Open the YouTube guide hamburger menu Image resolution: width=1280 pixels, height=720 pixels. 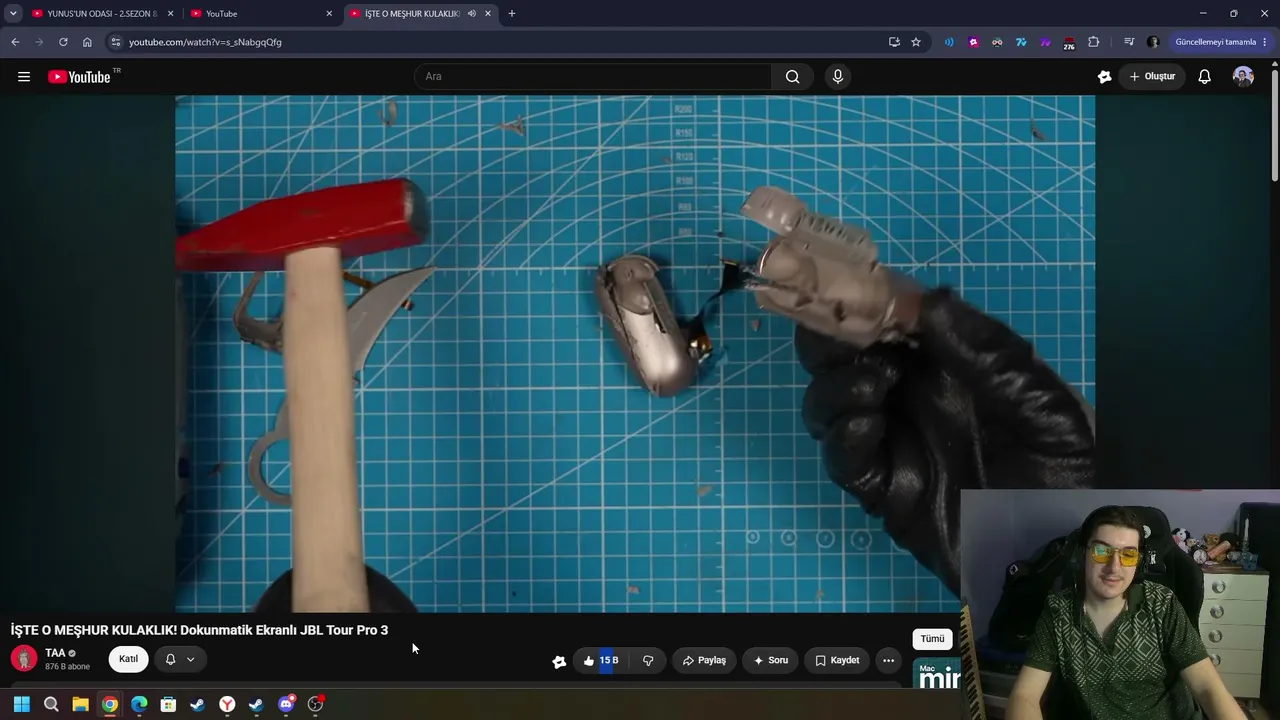click(24, 77)
